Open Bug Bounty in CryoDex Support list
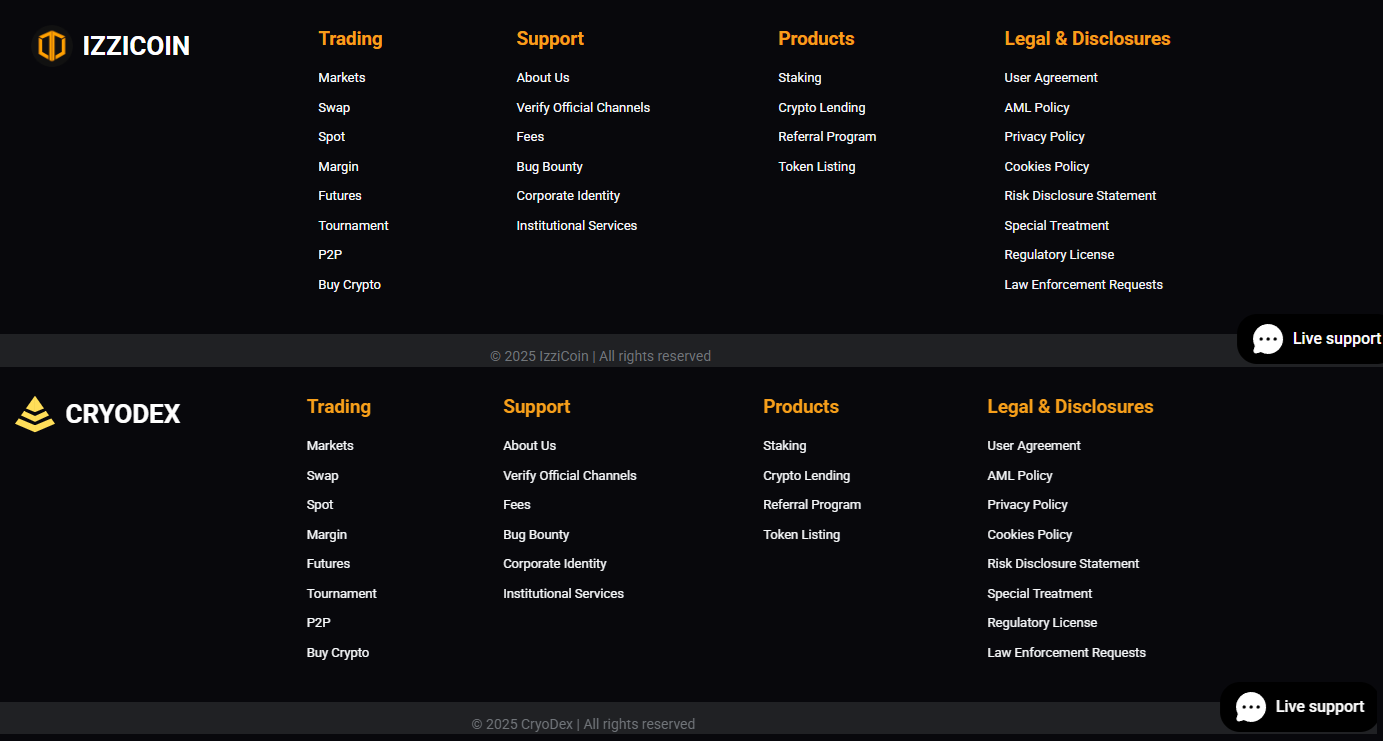The width and height of the screenshot is (1383, 741). click(536, 535)
